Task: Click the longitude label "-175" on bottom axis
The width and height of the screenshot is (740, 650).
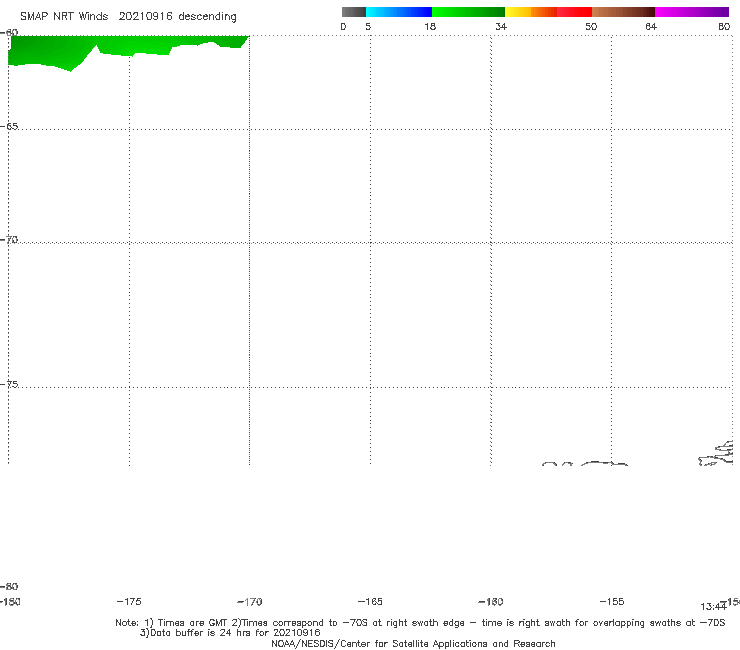Action: 129,602
